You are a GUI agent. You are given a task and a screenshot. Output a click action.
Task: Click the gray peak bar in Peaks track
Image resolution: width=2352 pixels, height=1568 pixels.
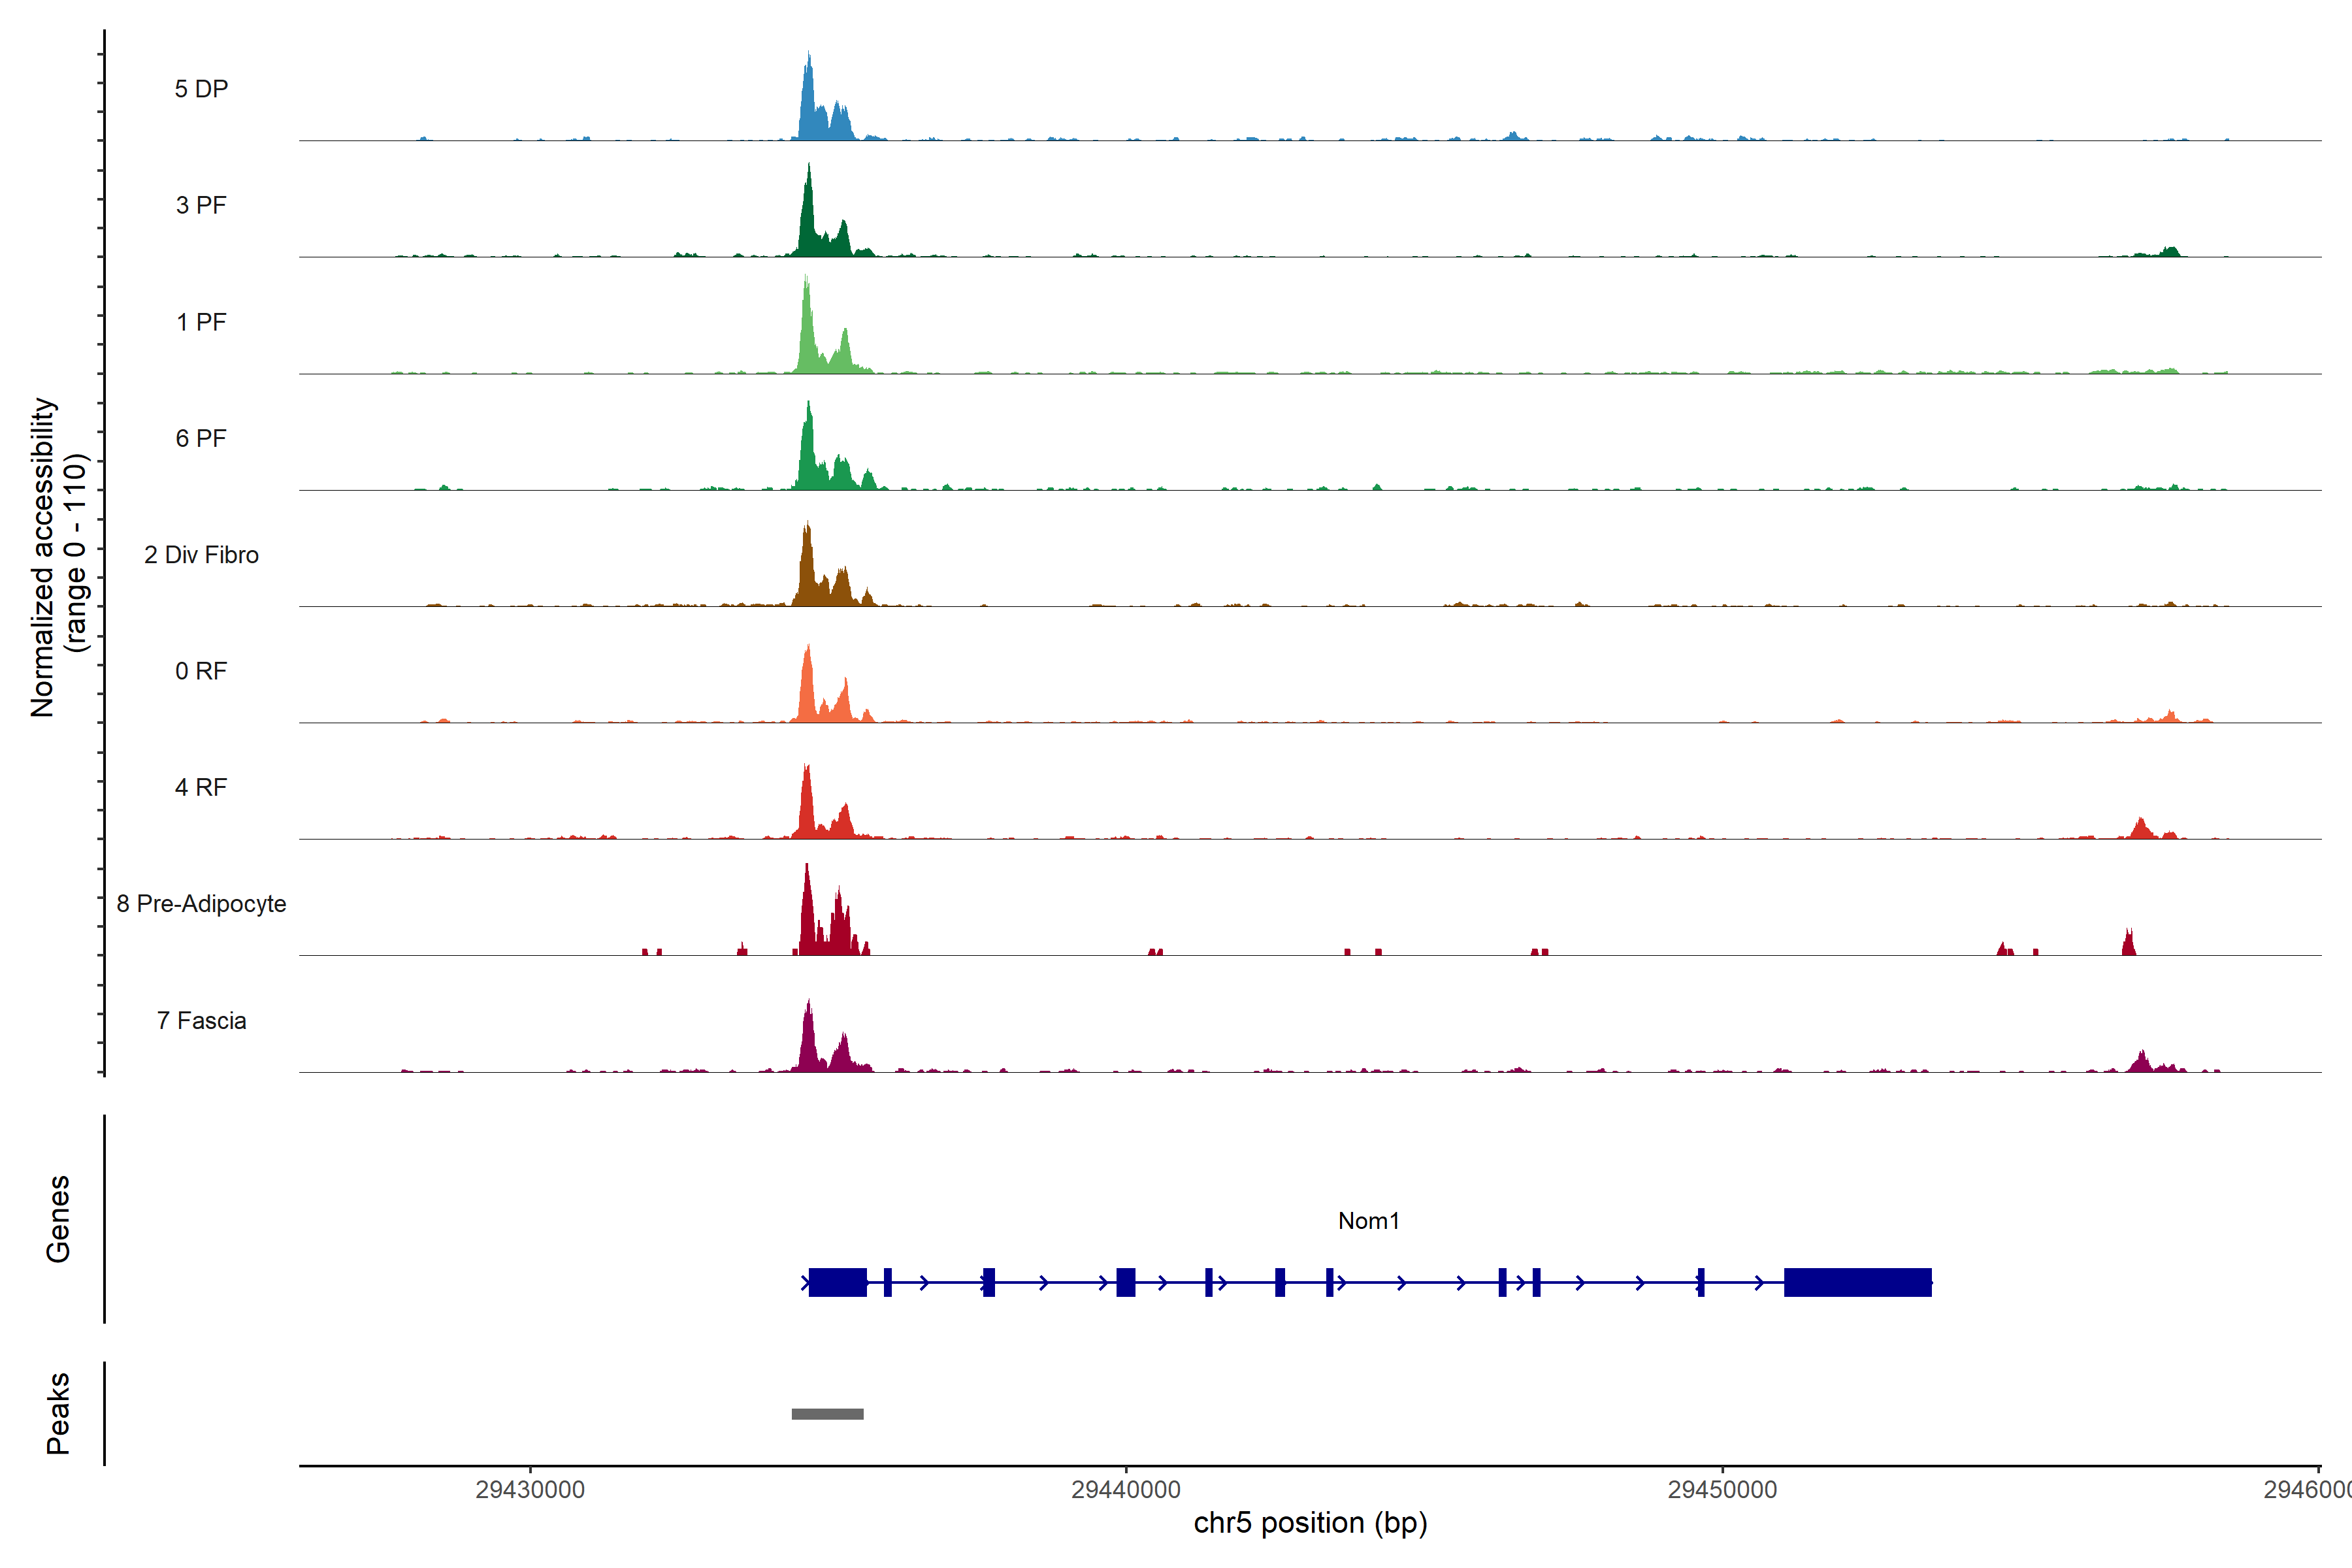[827, 1414]
